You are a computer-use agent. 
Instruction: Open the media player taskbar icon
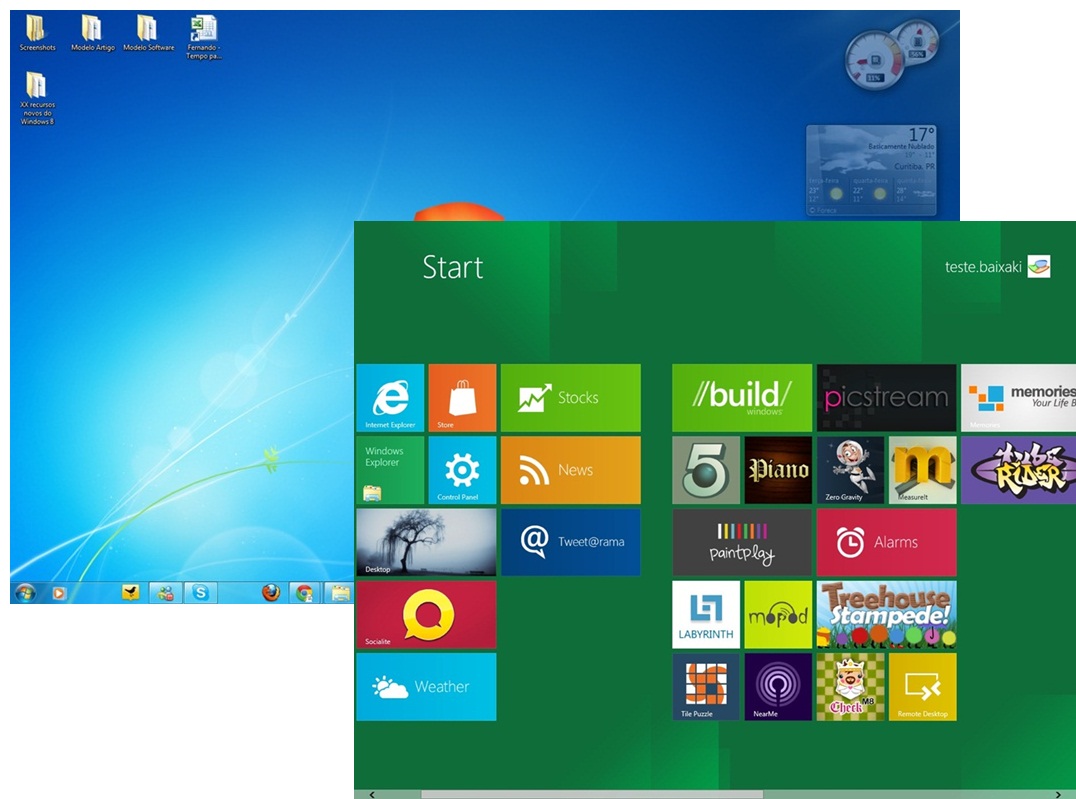pyautogui.click(x=59, y=593)
